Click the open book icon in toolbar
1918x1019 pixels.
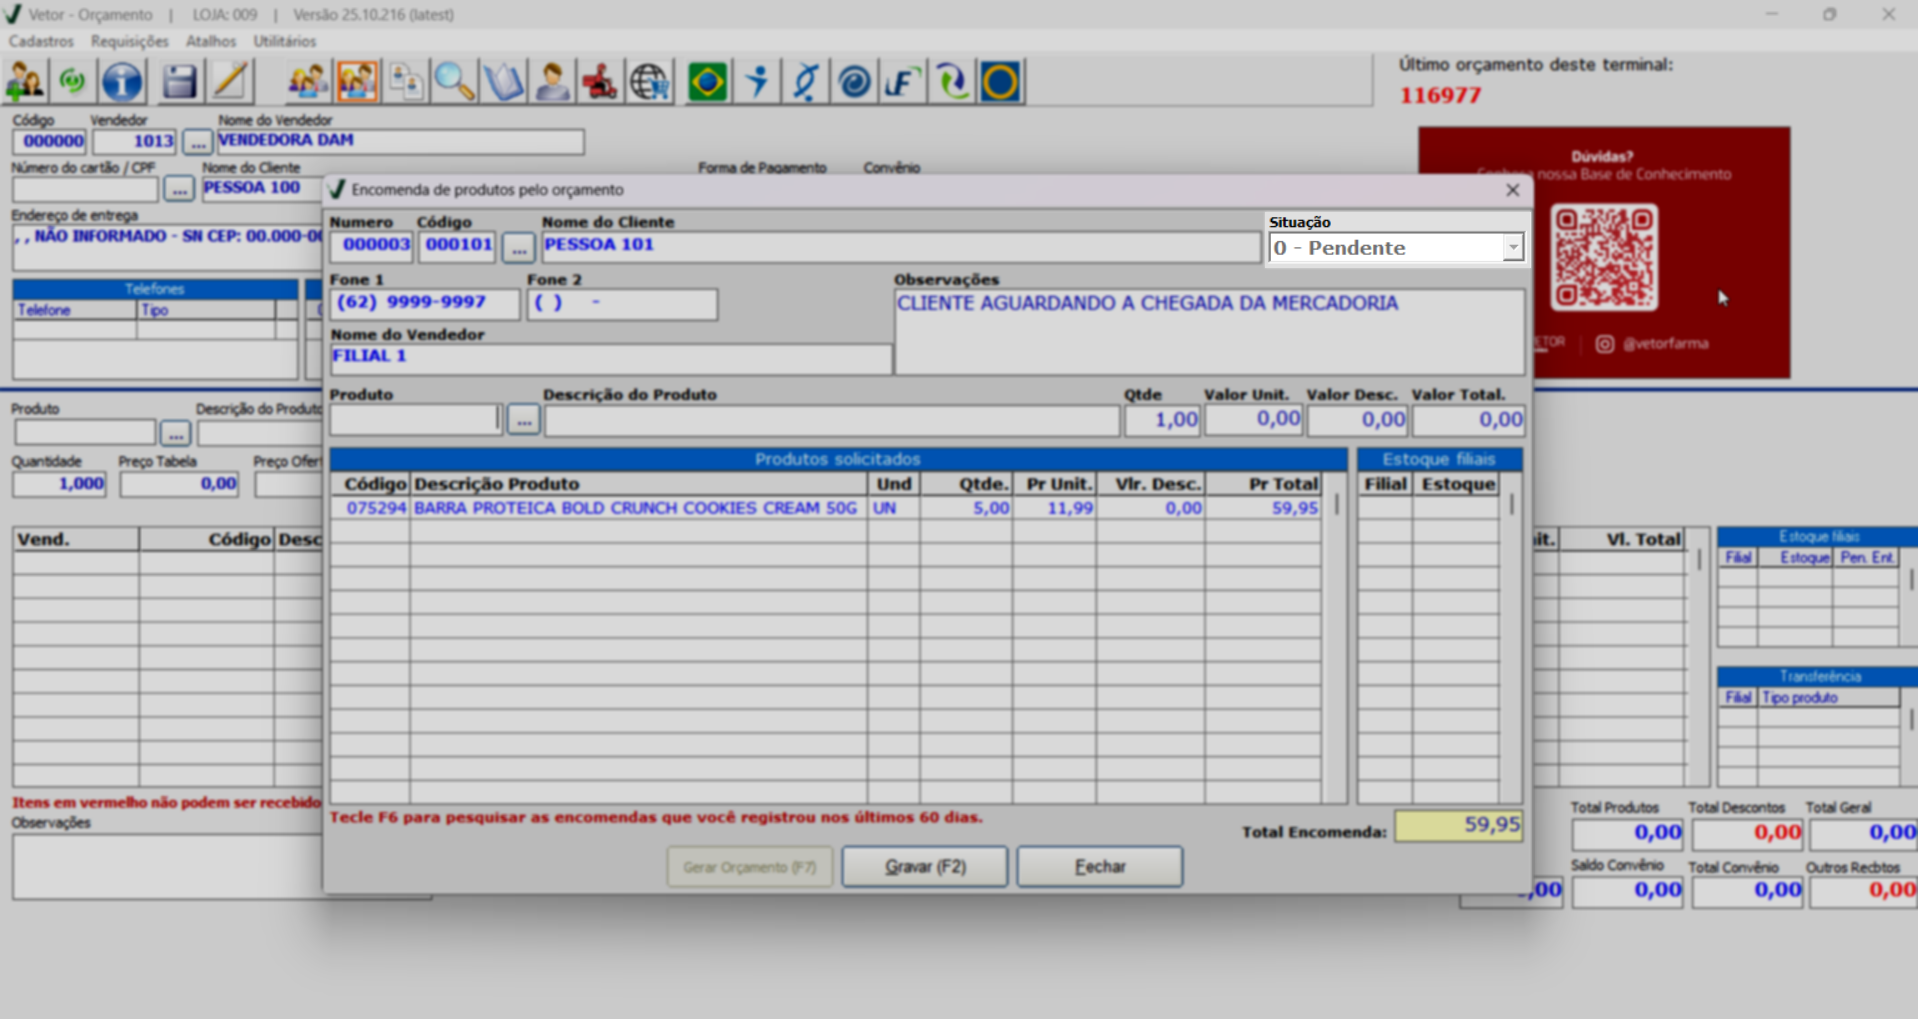coord(503,82)
